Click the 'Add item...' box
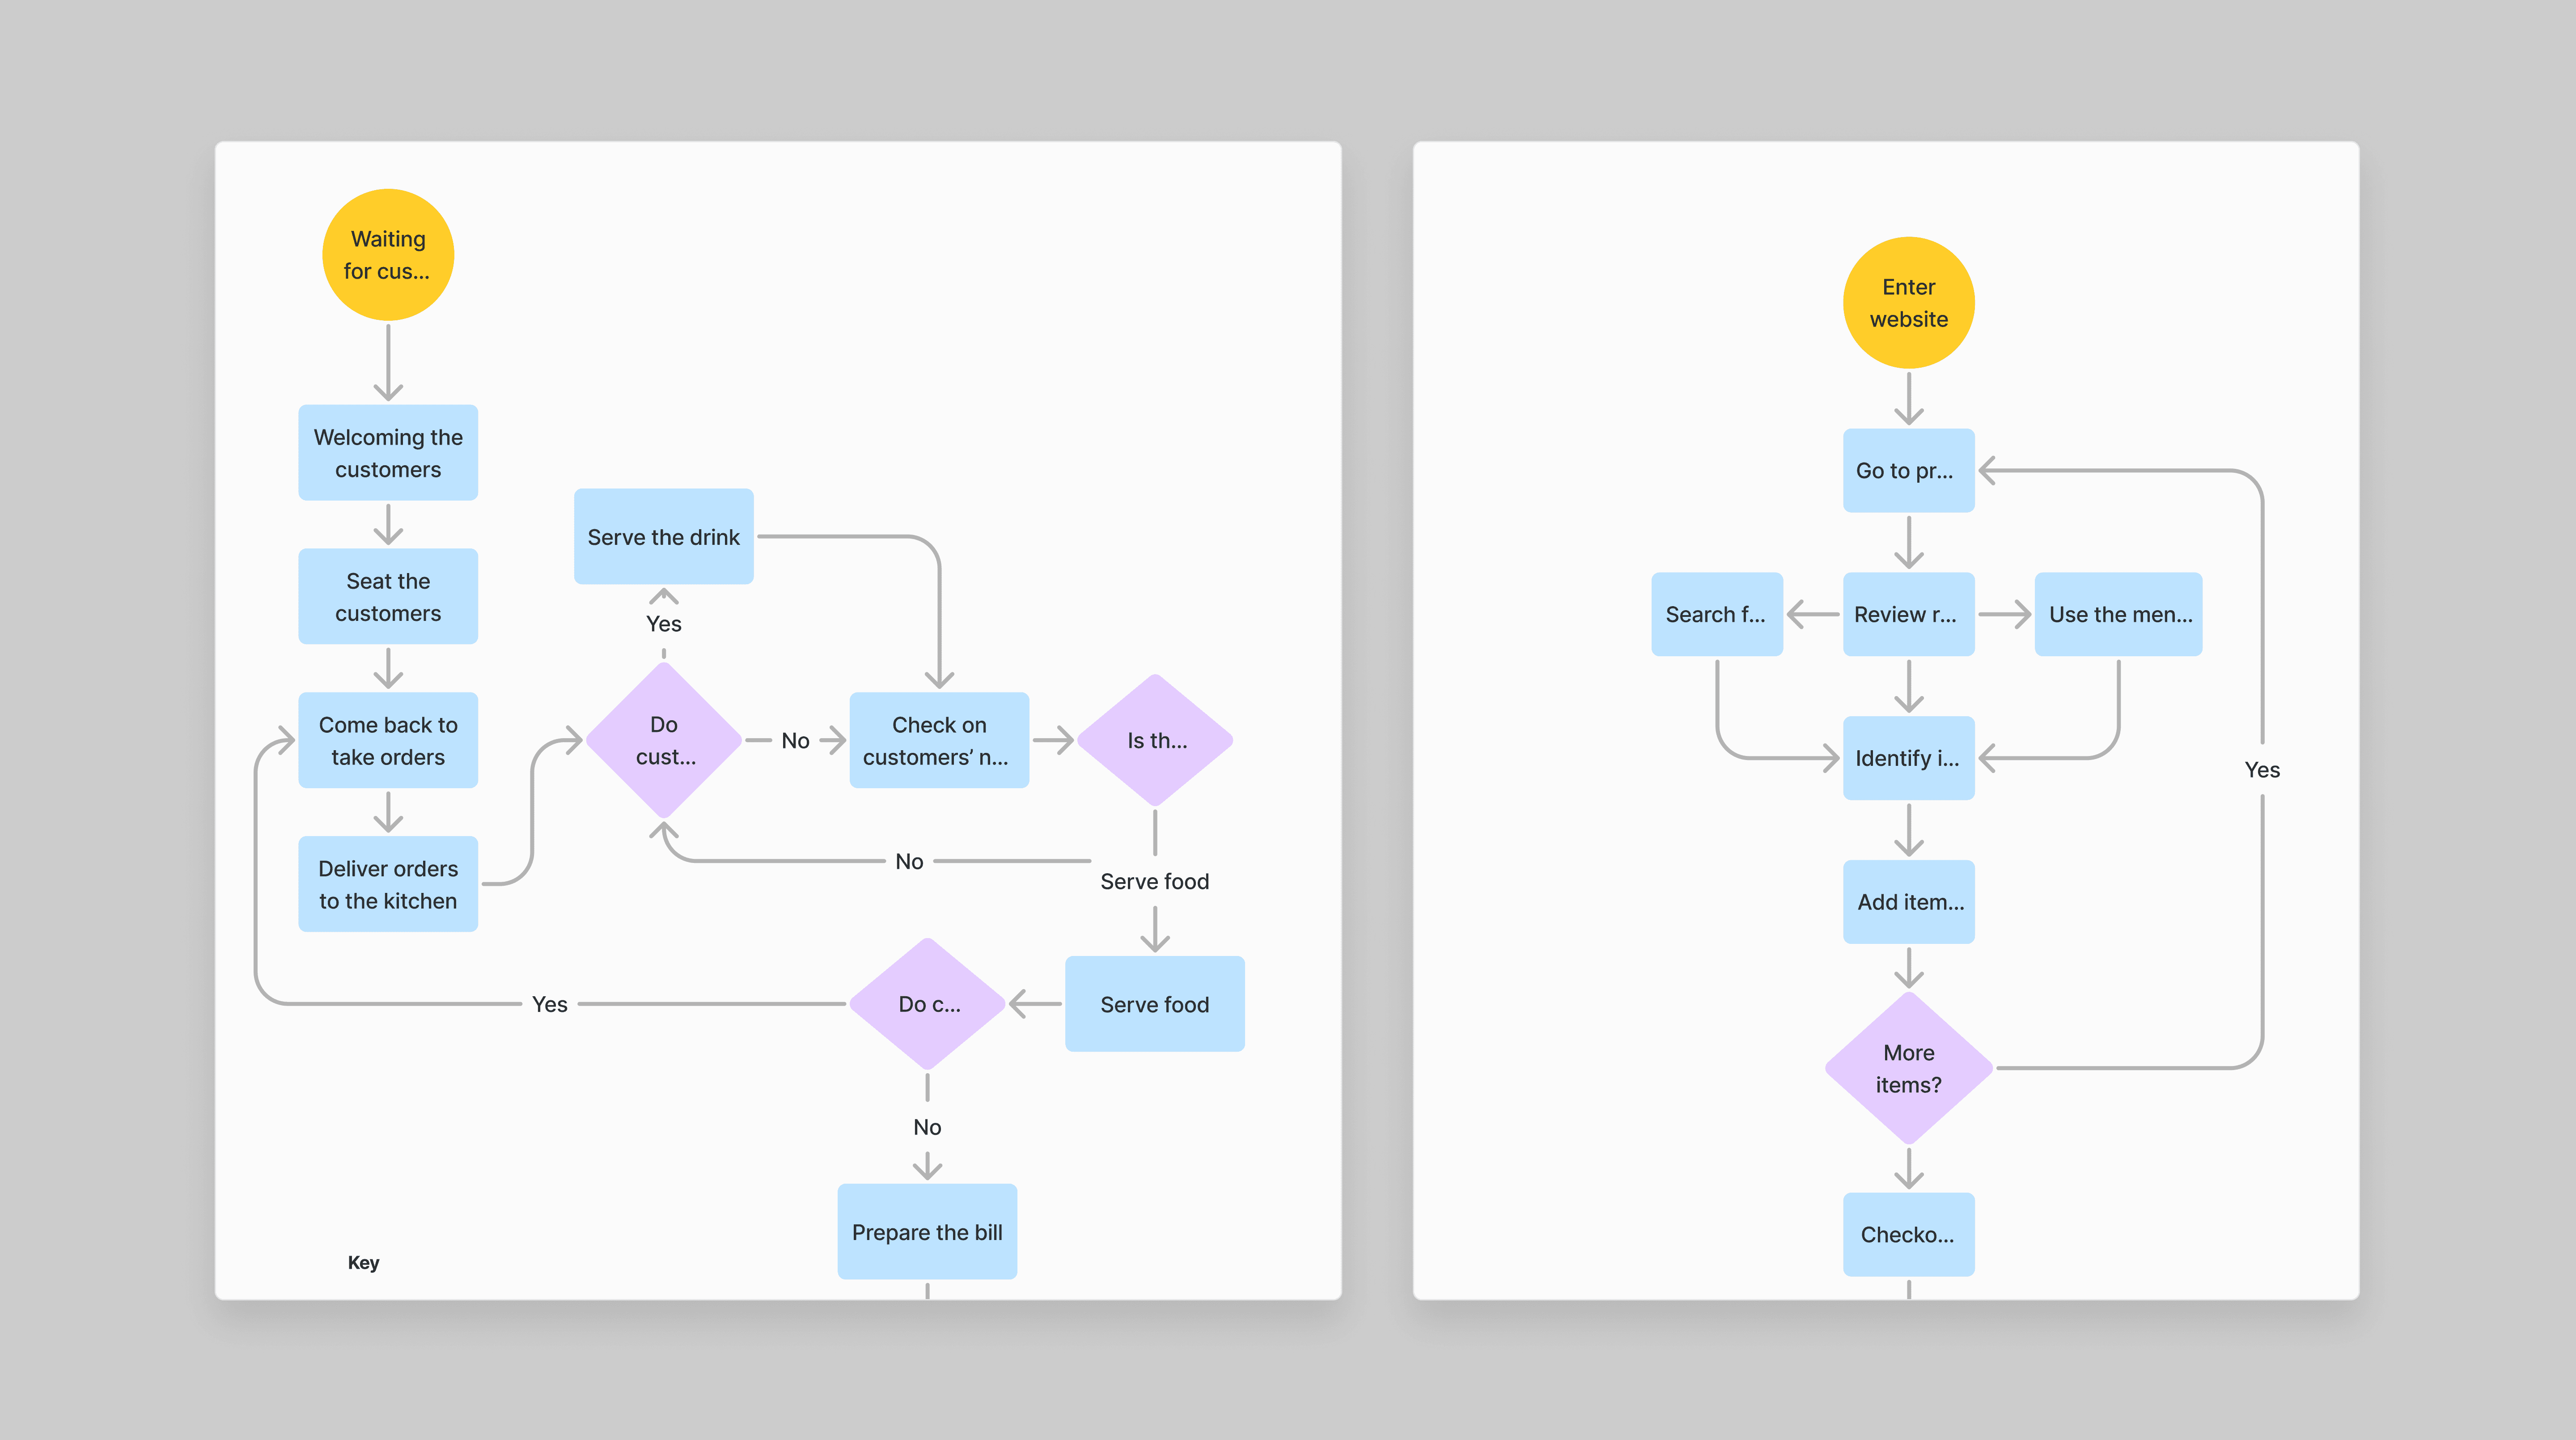 click(x=1908, y=902)
